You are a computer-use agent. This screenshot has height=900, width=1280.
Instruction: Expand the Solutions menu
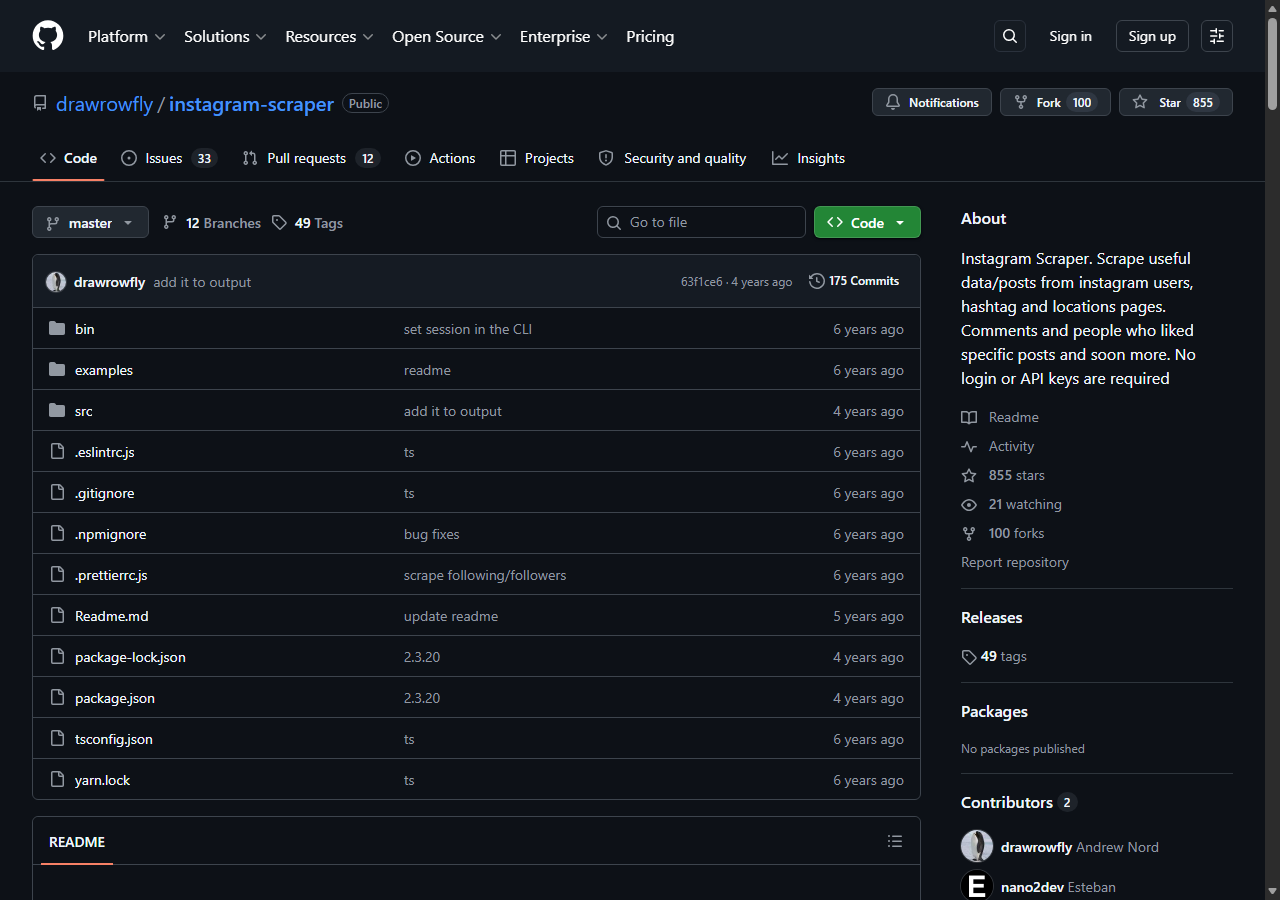click(225, 36)
